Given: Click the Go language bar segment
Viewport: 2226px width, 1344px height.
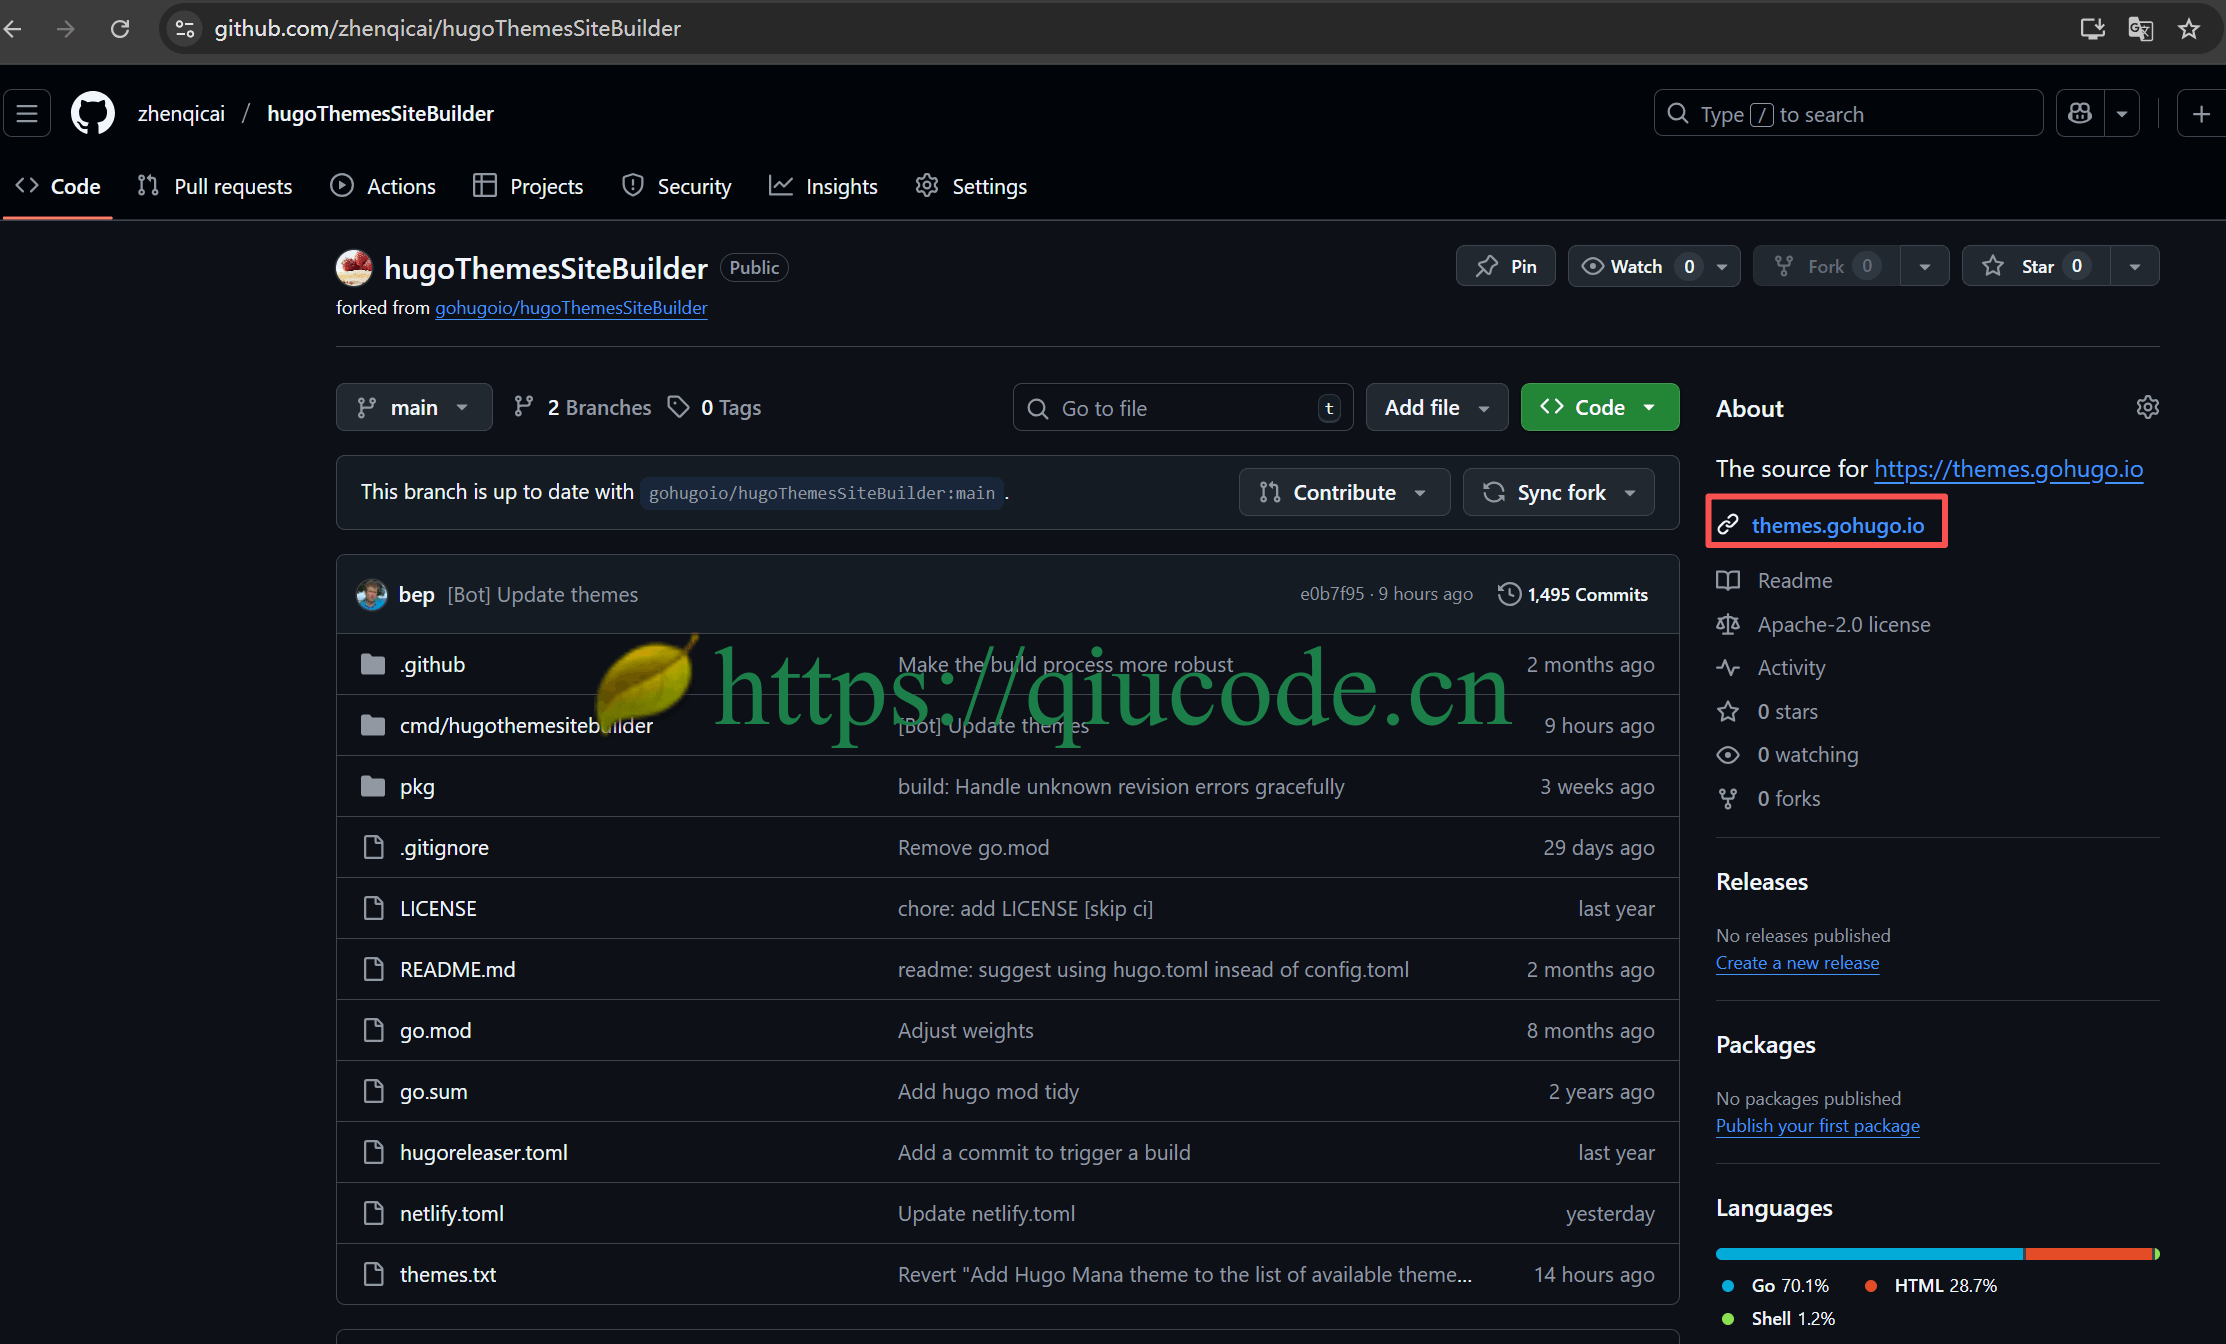Looking at the screenshot, I should pyautogui.click(x=1868, y=1254).
